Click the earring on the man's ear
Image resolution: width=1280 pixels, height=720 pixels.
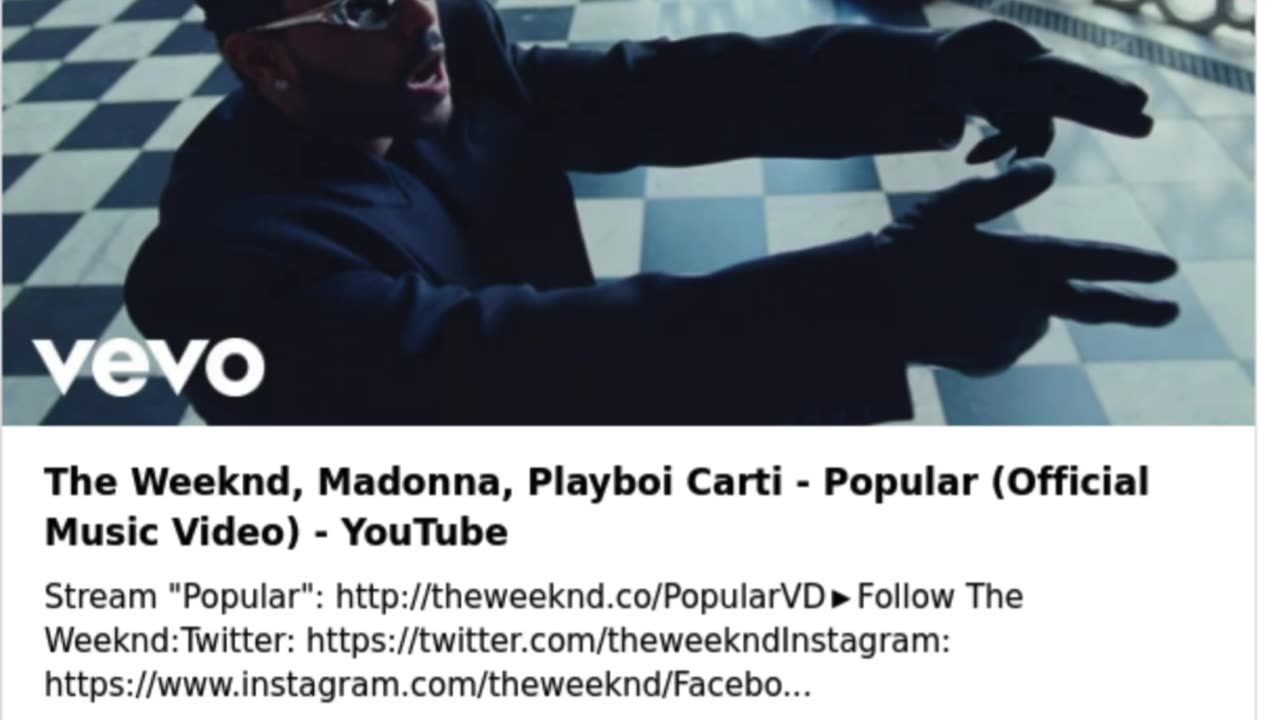tap(281, 85)
